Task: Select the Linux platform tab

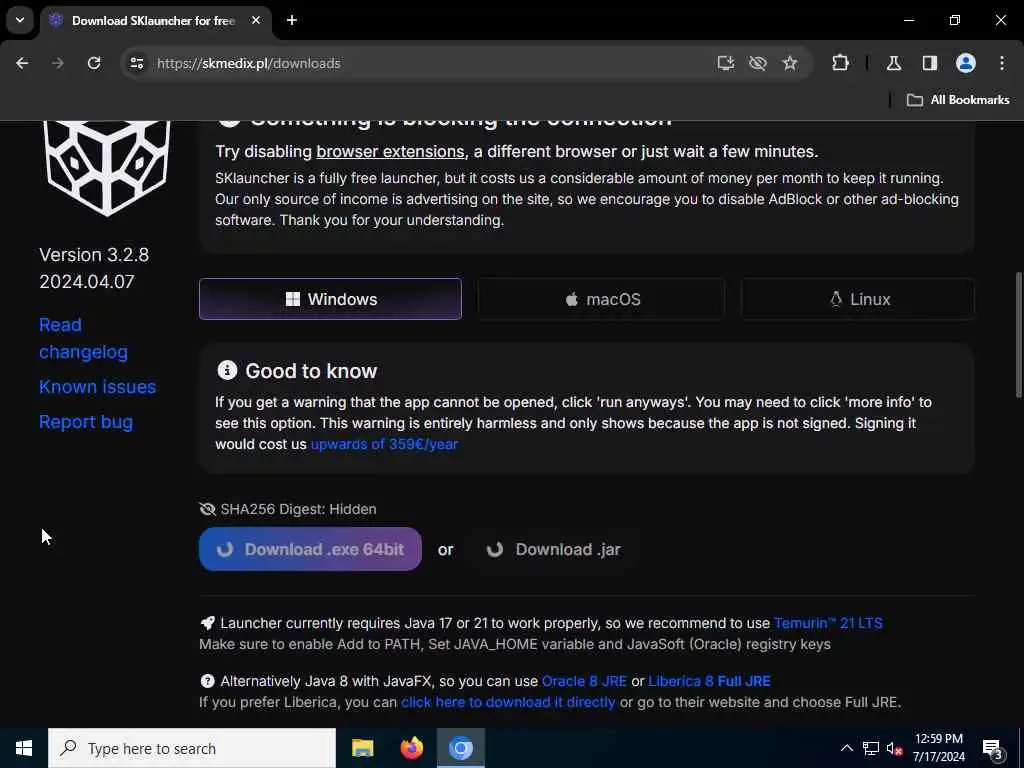Action: (x=858, y=299)
